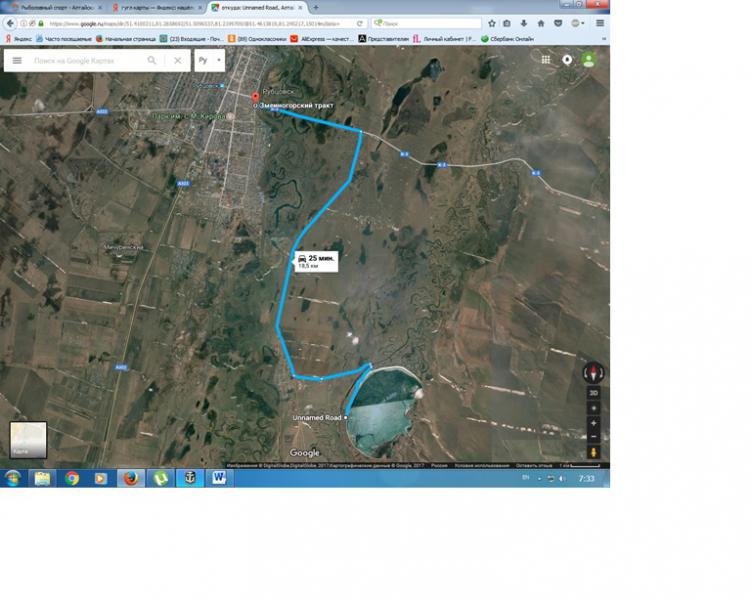Click into the Google Maps search field
The width and height of the screenshot is (751, 600).
tap(86, 60)
